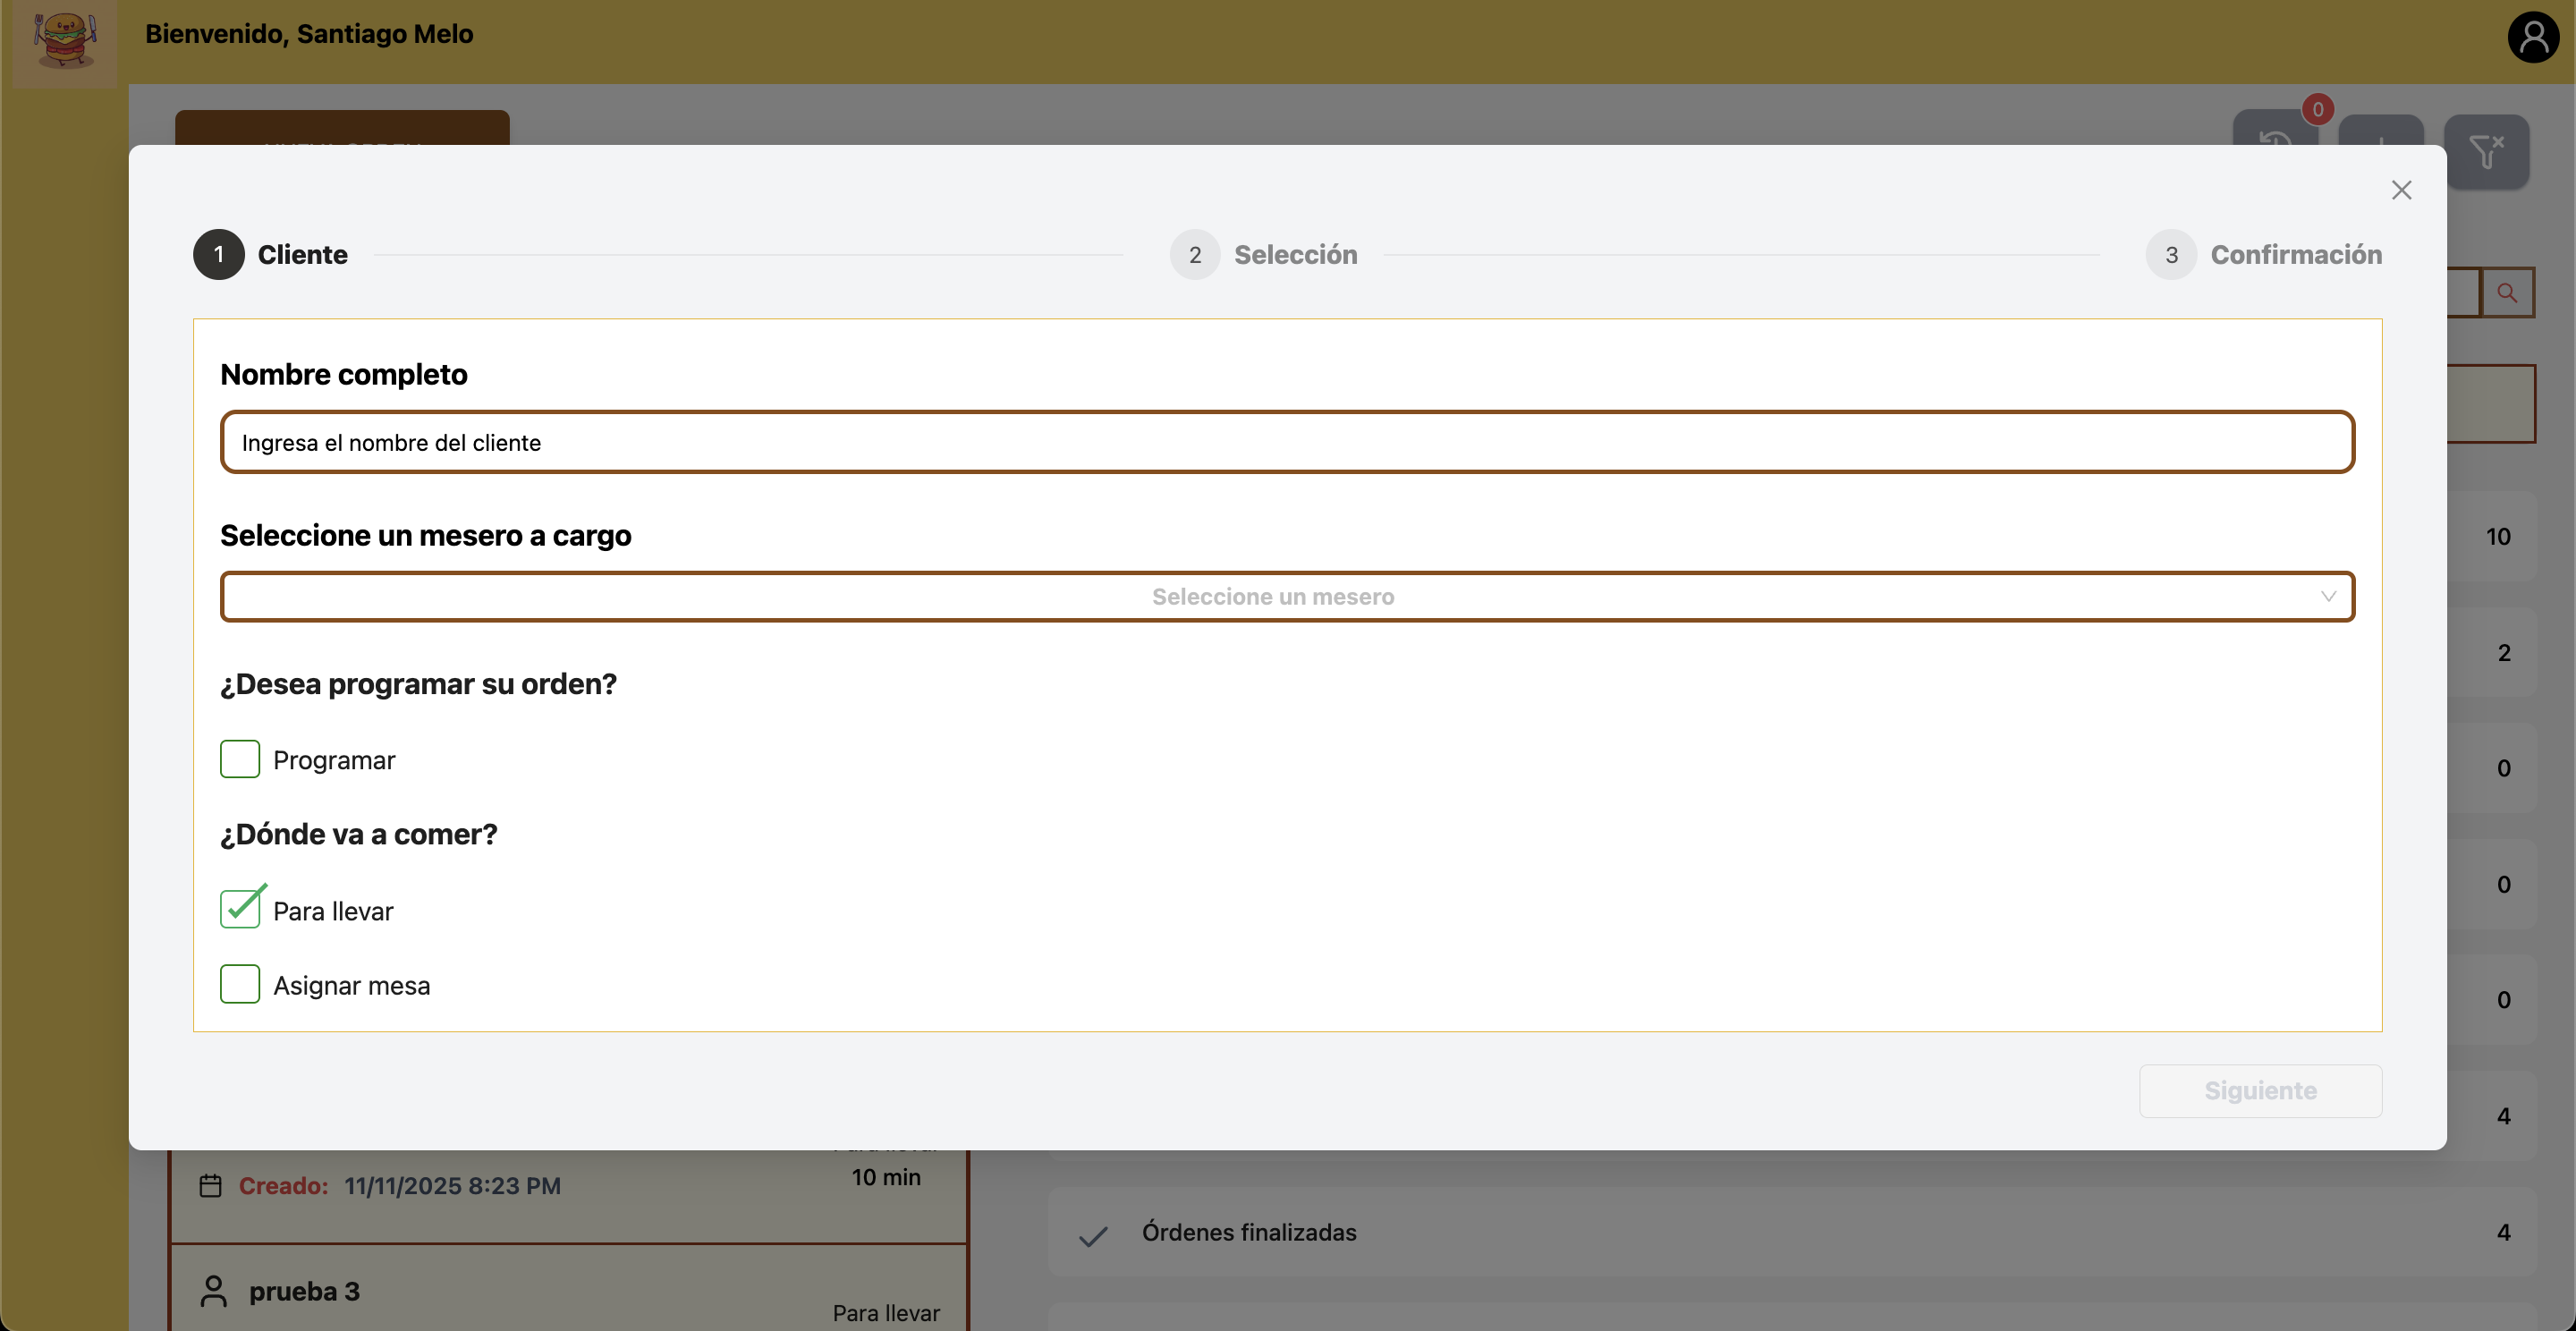Image resolution: width=2576 pixels, height=1331 pixels.
Task: Open the user profile avatar icon
Action: coord(2532,38)
